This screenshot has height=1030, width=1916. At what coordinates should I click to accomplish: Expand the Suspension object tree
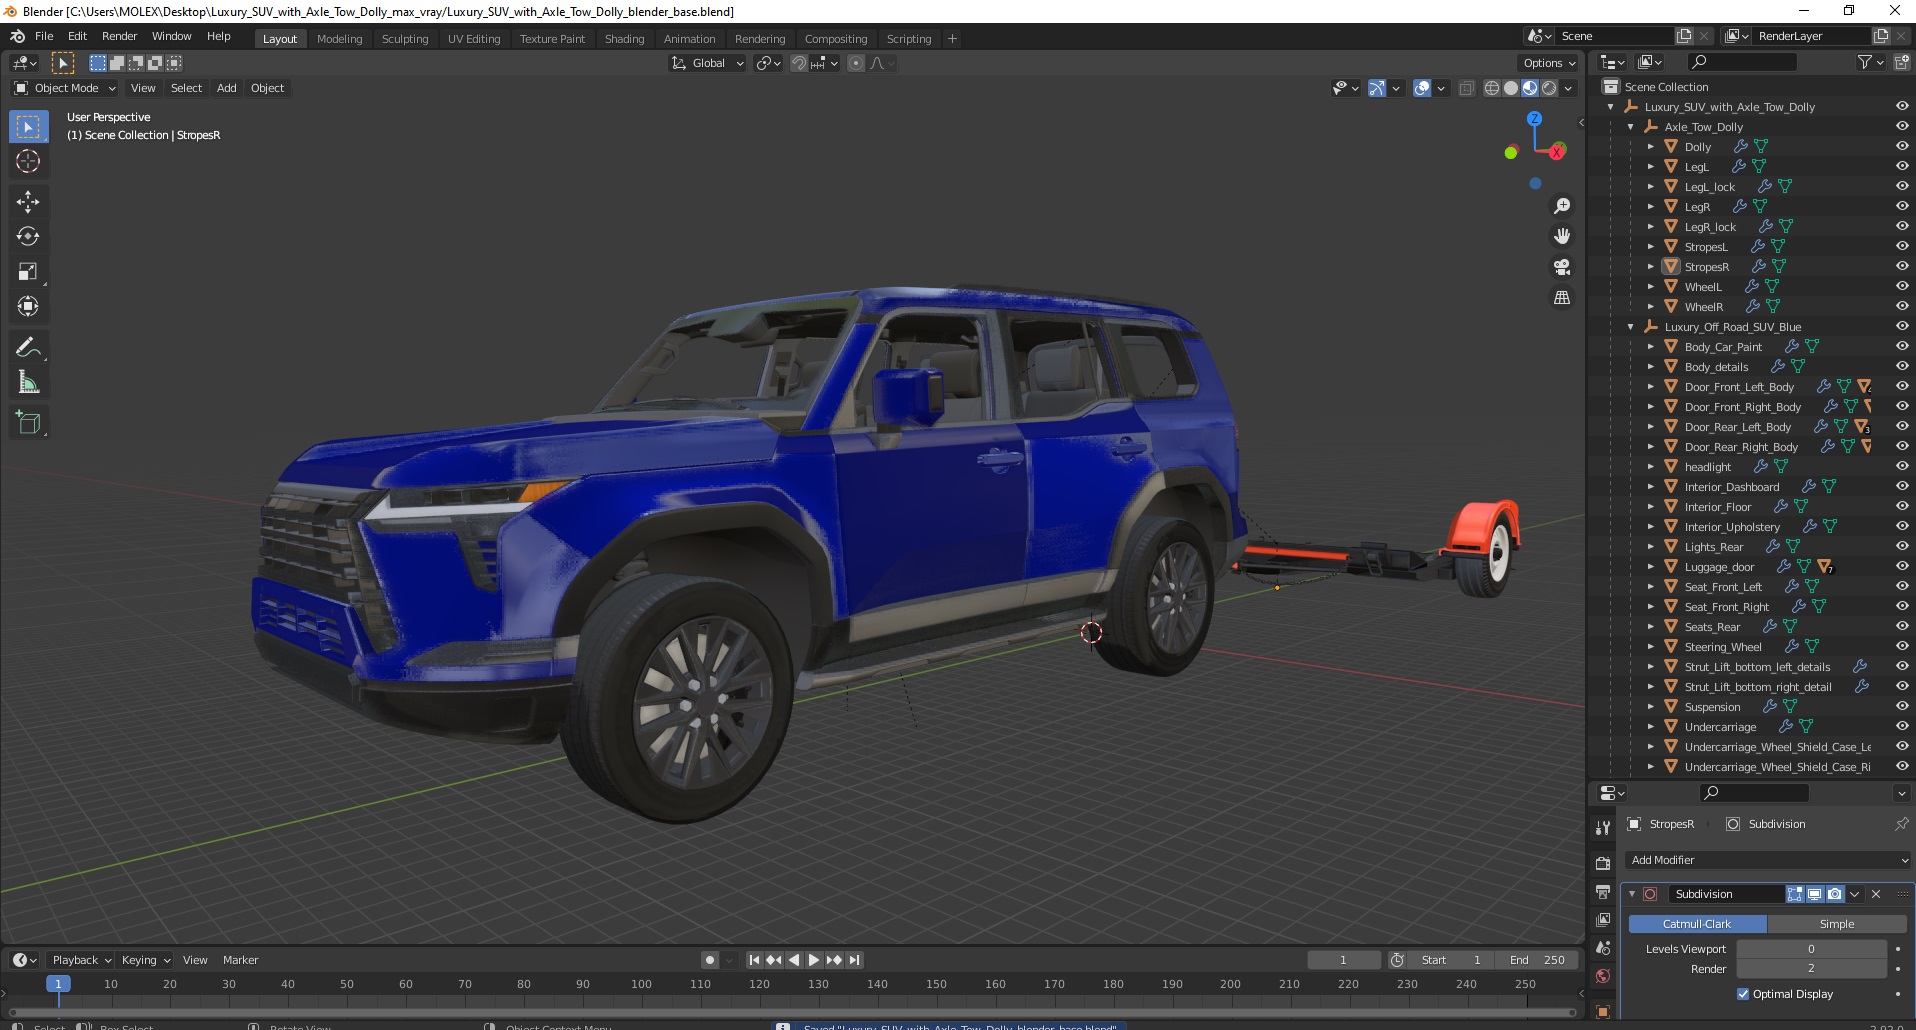(1651, 707)
